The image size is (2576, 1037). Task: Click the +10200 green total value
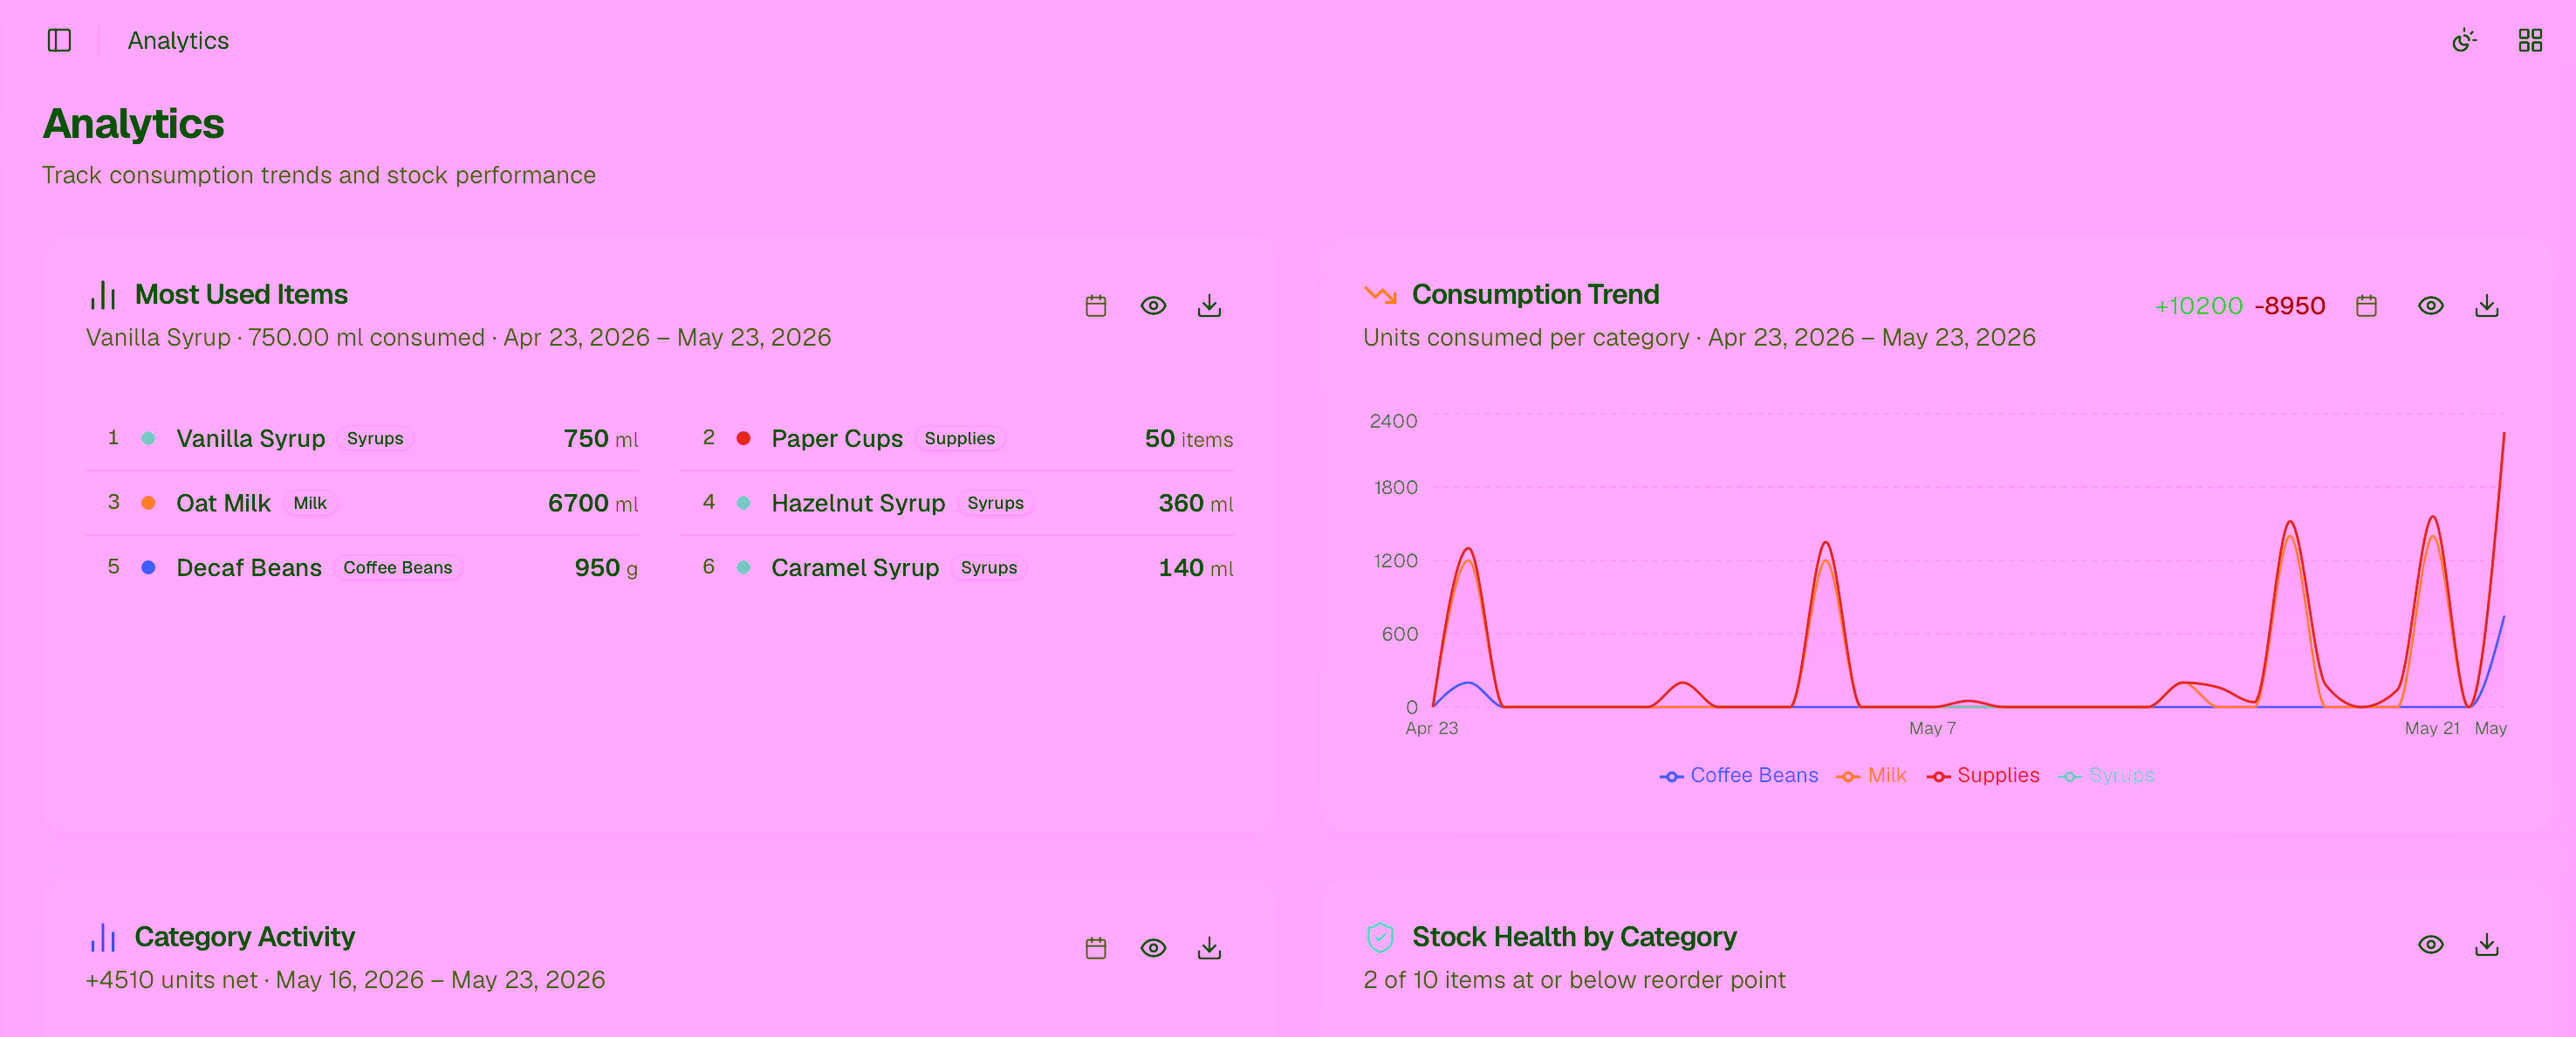pos(2198,305)
